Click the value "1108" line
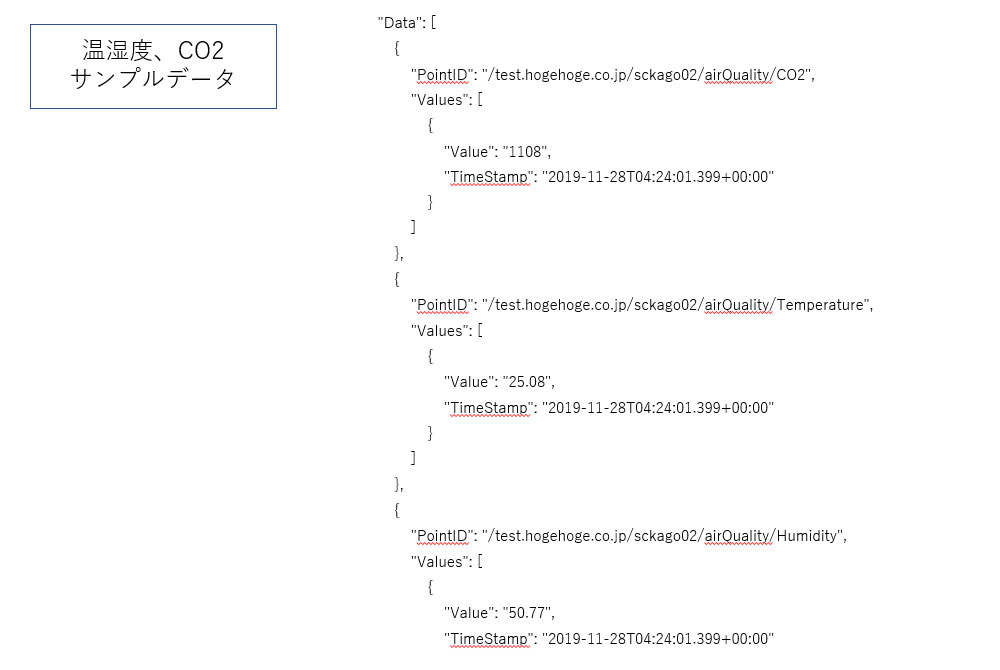 point(497,151)
